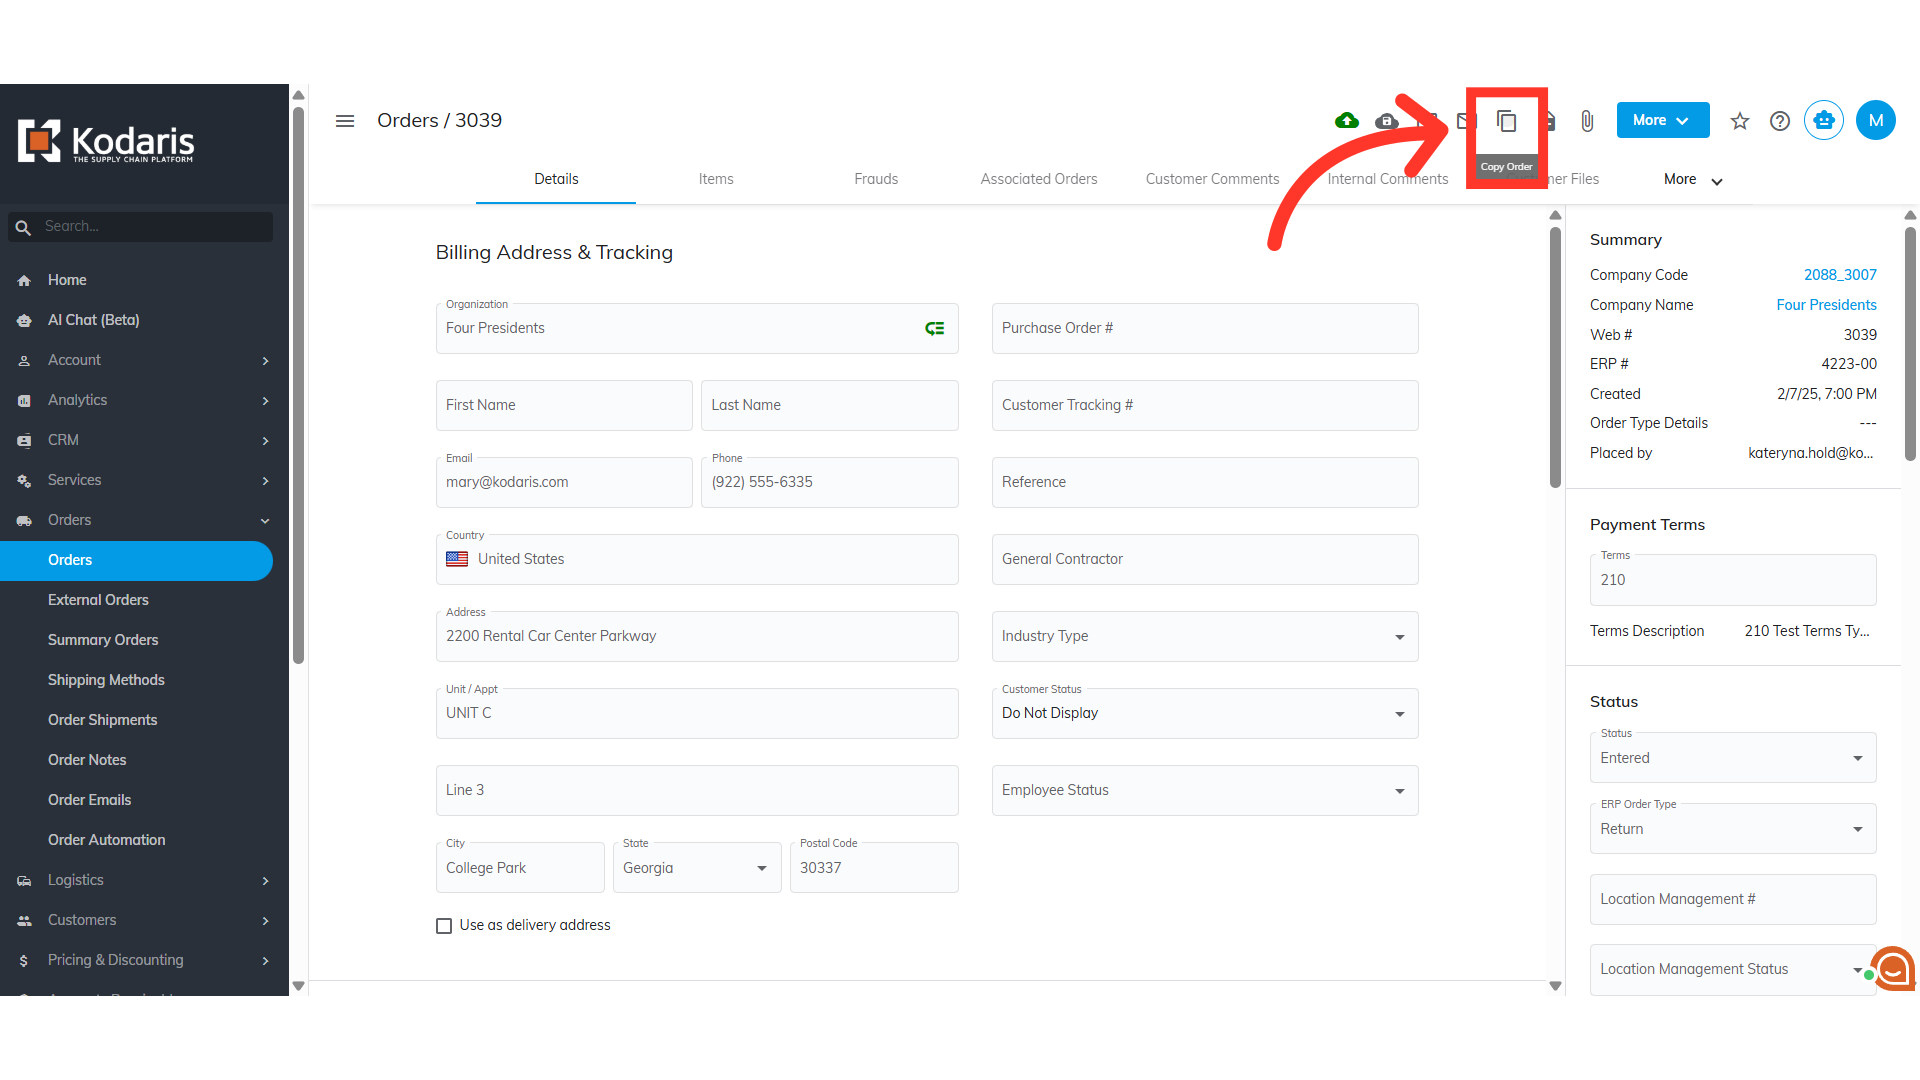This screenshot has width=1920, height=1080.
Task: Open the Four Presidents company name link
Action: [1826, 305]
